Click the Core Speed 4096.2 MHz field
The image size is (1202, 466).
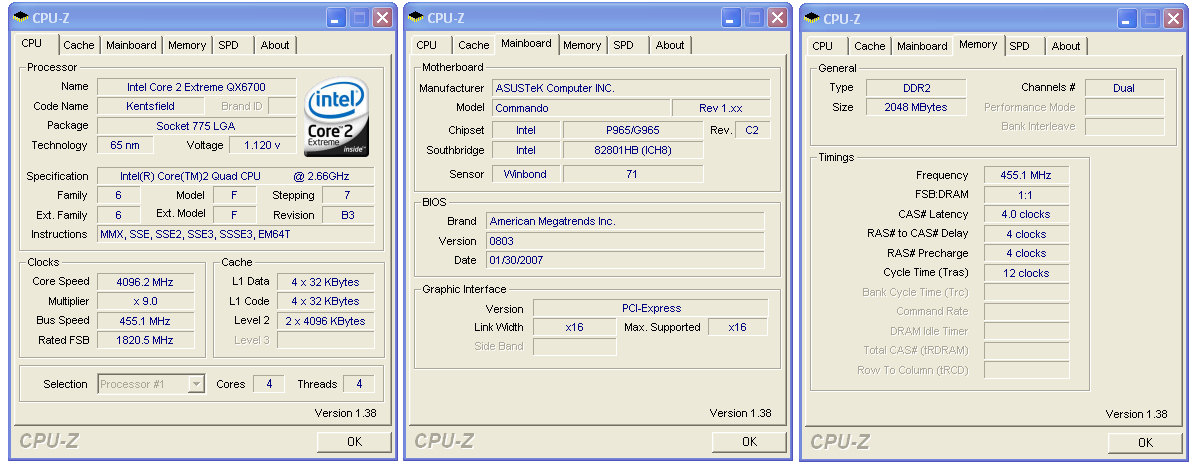(145, 282)
